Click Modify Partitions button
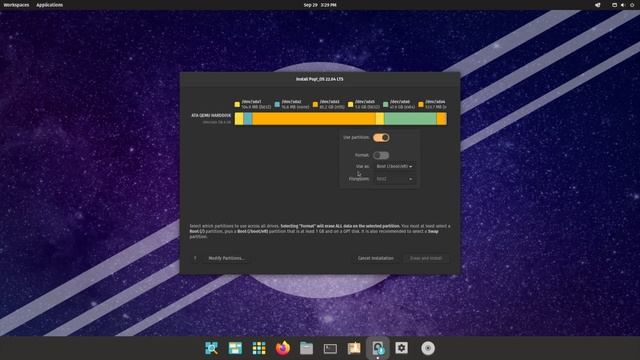Image resolution: width=640 pixels, height=360 pixels. [226, 258]
